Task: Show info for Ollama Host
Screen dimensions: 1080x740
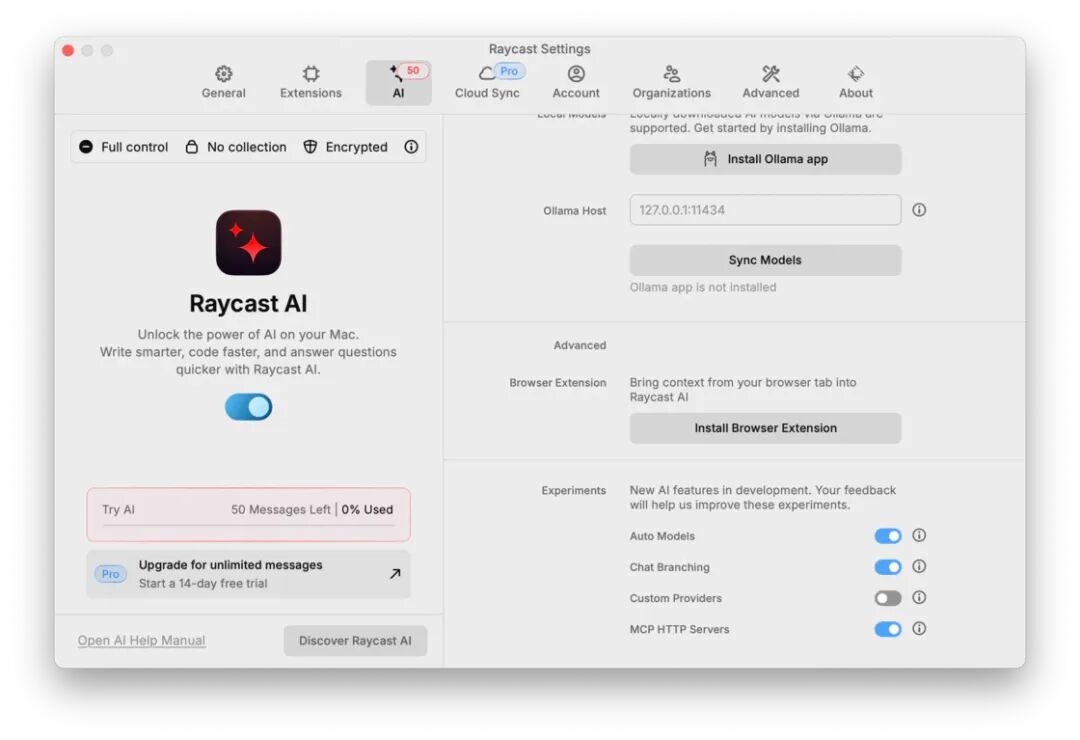Action: click(920, 210)
